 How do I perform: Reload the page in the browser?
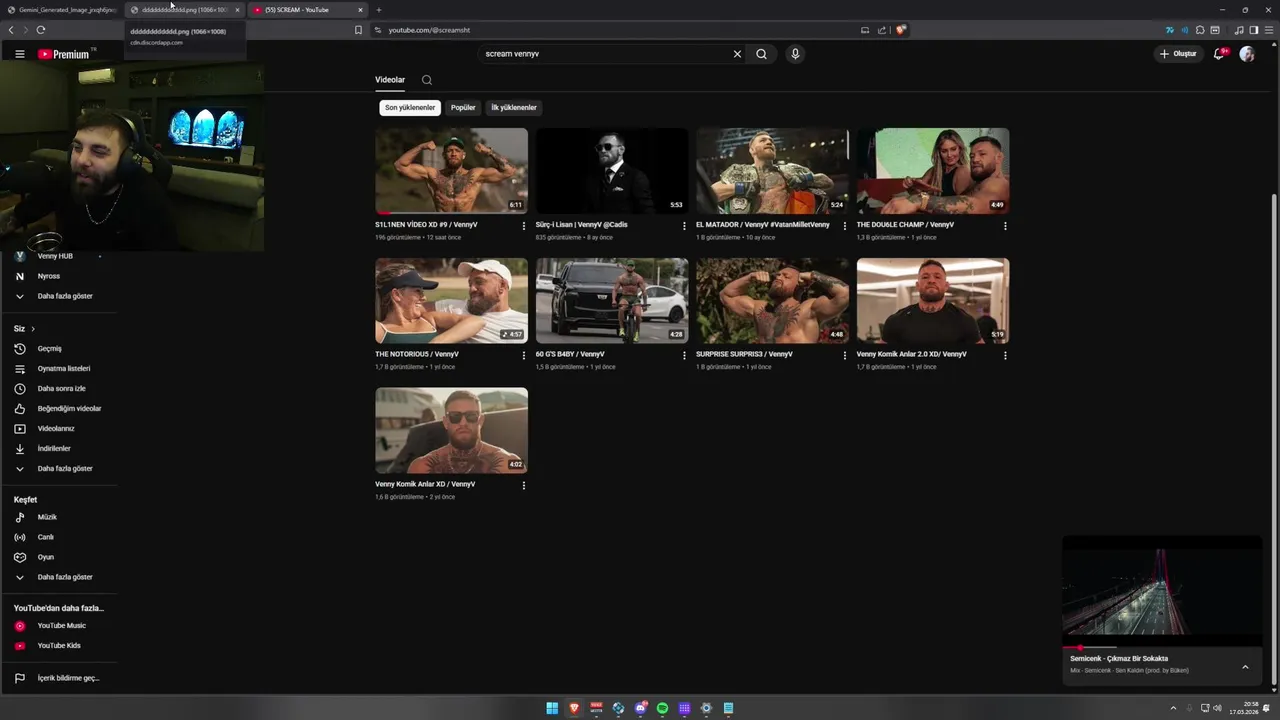tap(41, 30)
